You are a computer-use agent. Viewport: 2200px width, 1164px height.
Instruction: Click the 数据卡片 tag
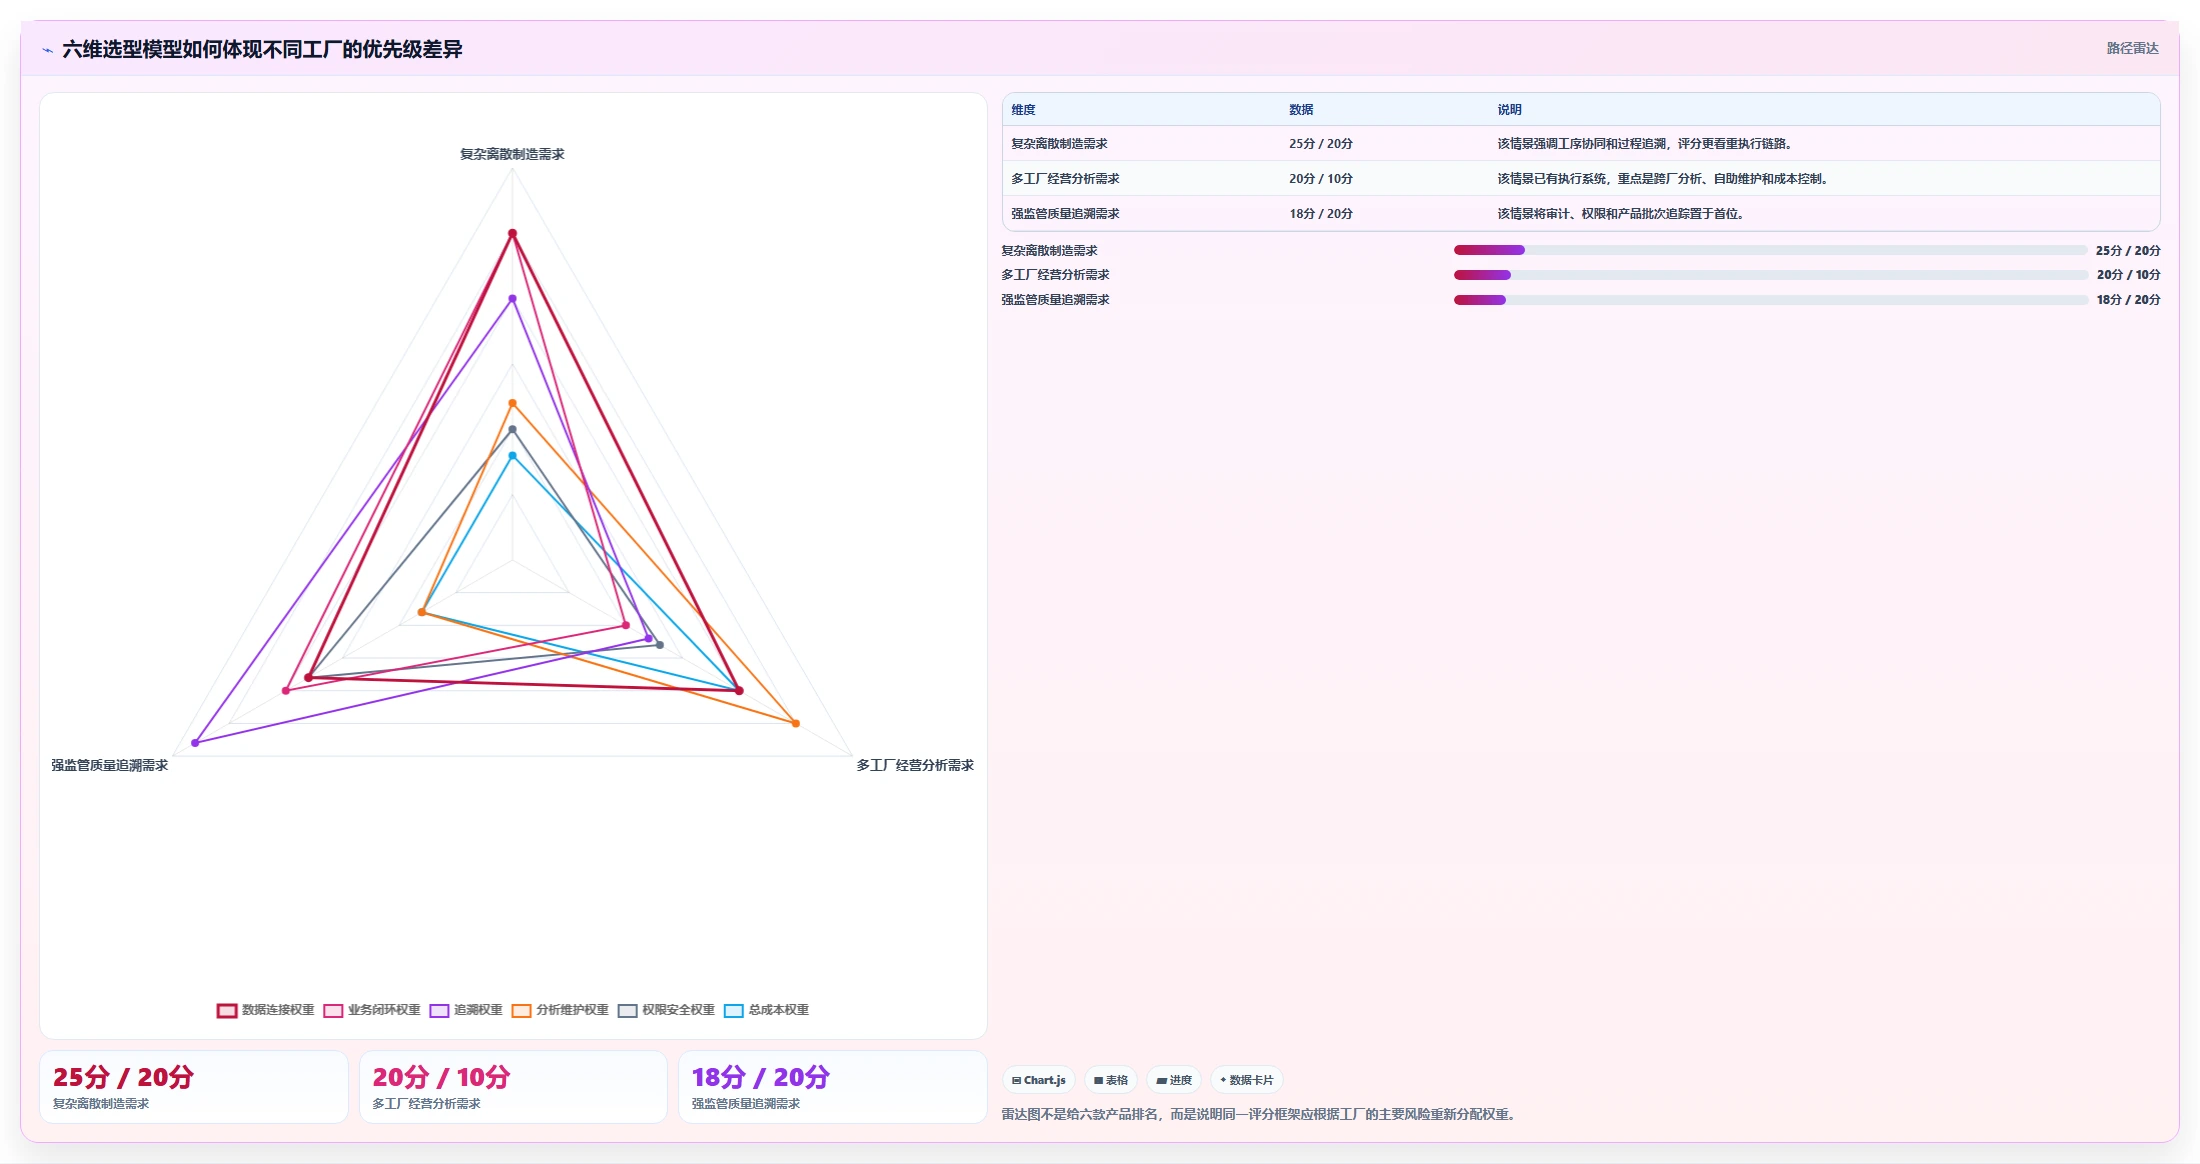click(x=1246, y=1080)
